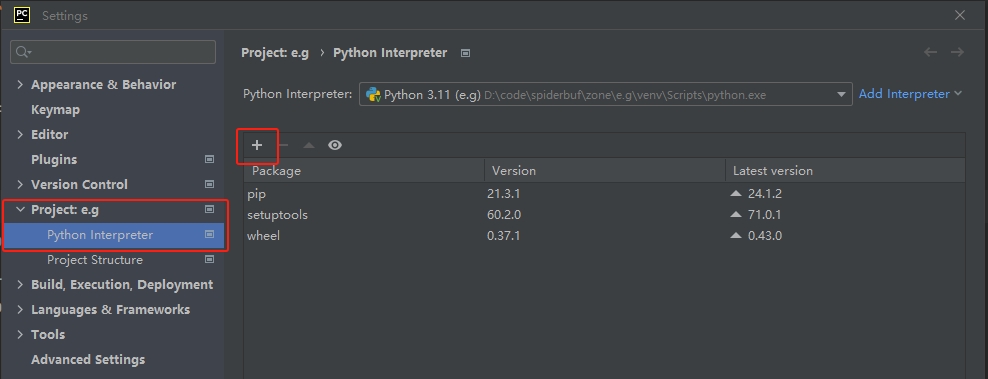The image size is (988, 379).
Task: Toggle the show early releases eye icon
Action: (335, 145)
